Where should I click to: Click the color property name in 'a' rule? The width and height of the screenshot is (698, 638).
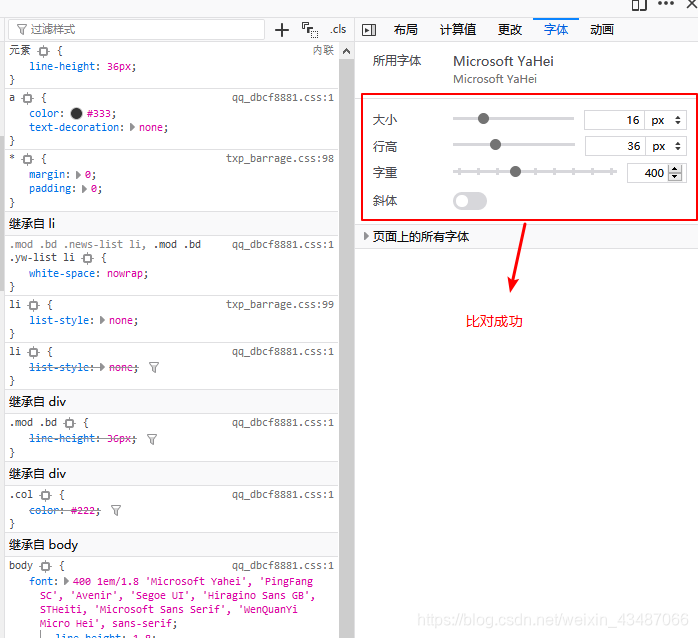click(x=45, y=114)
